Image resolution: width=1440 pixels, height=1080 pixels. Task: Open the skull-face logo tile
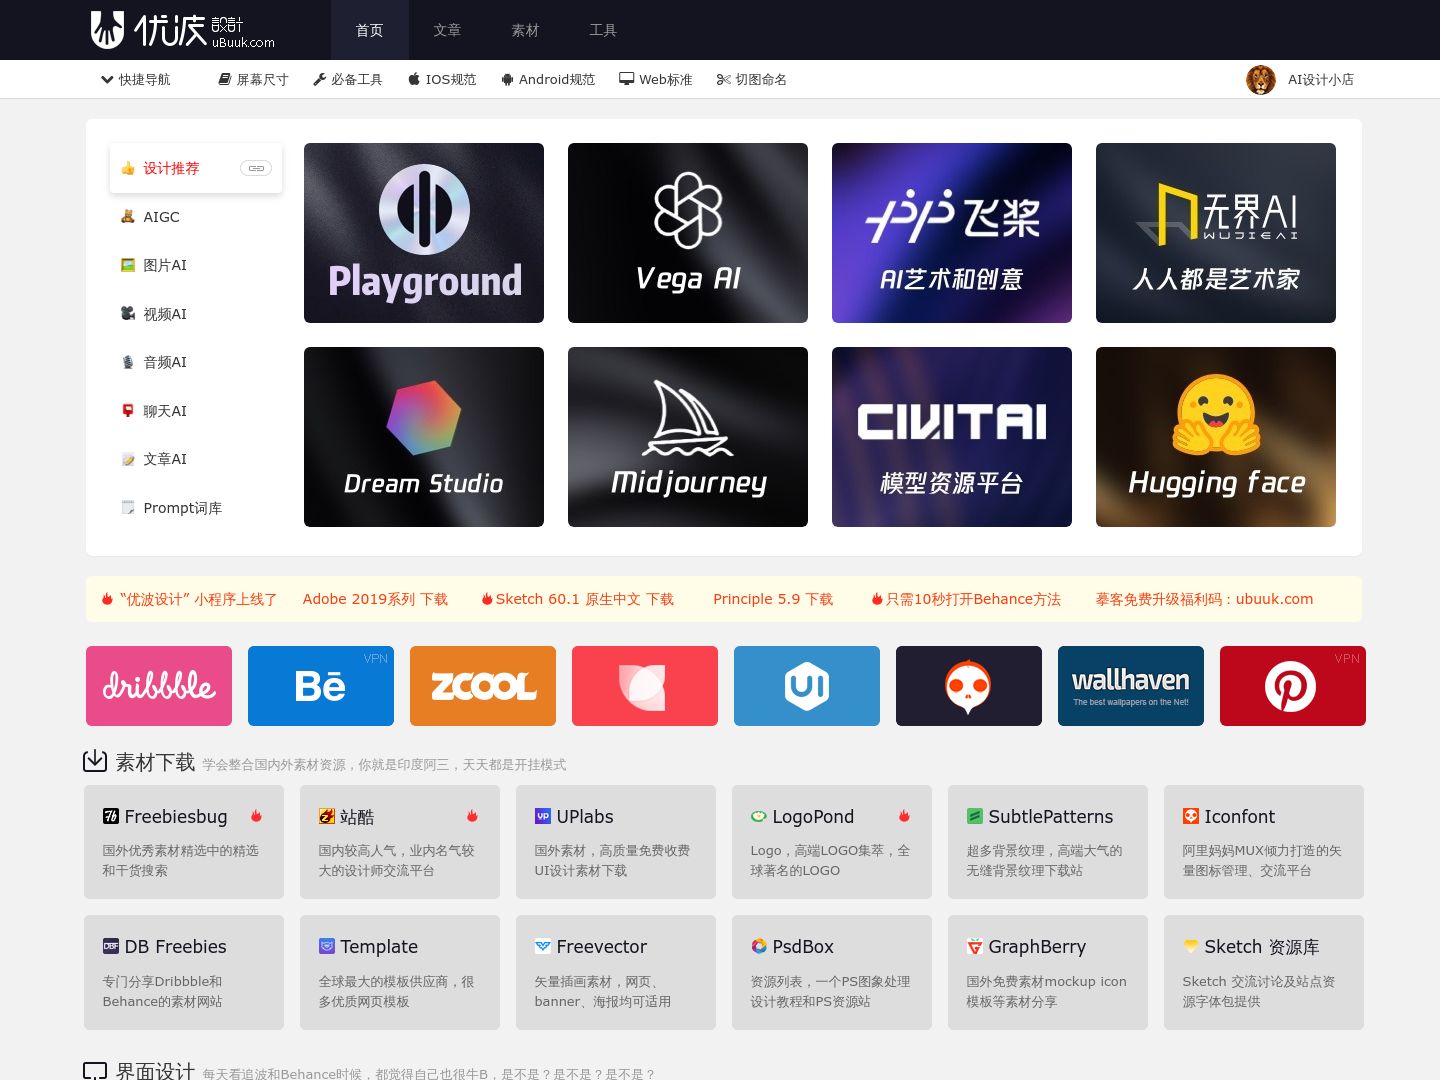(x=969, y=686)
